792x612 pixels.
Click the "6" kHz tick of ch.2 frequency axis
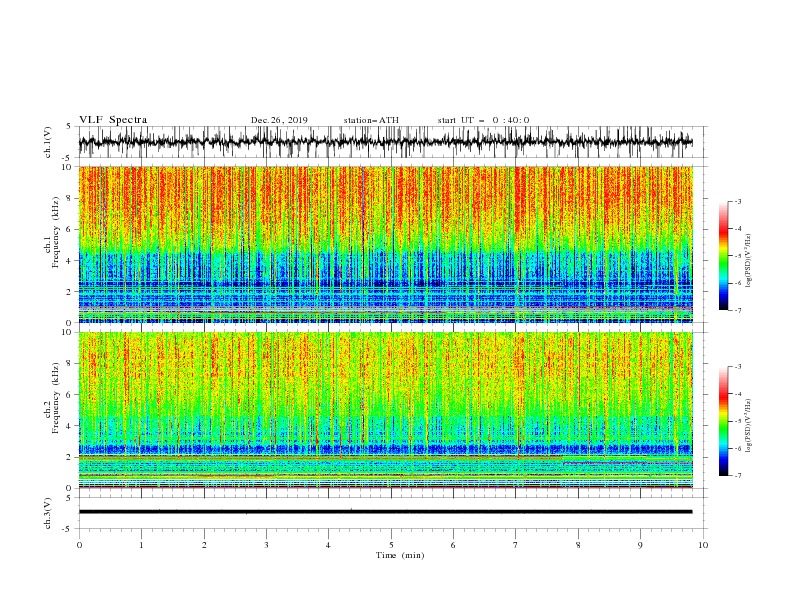pyautogui.click(x=70, y=395)
